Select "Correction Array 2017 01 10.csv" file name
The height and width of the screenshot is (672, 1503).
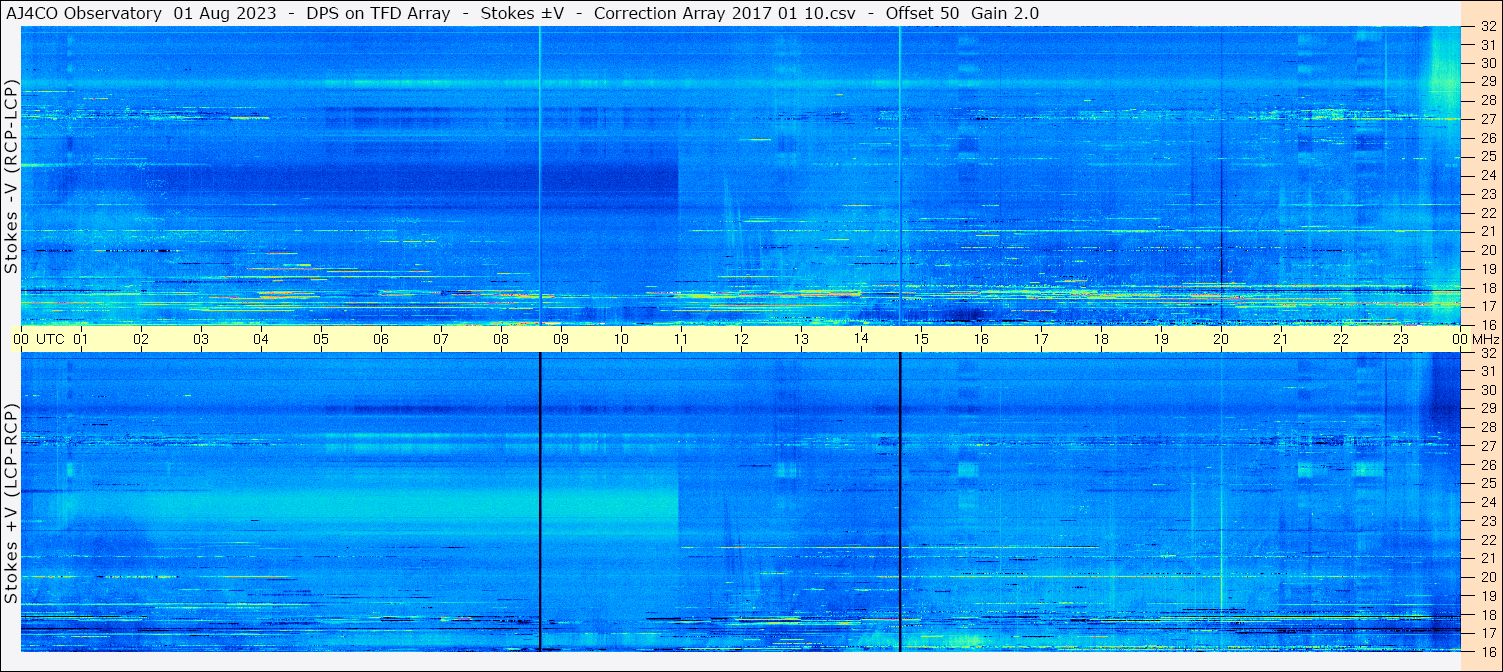(x=725, y=13)
